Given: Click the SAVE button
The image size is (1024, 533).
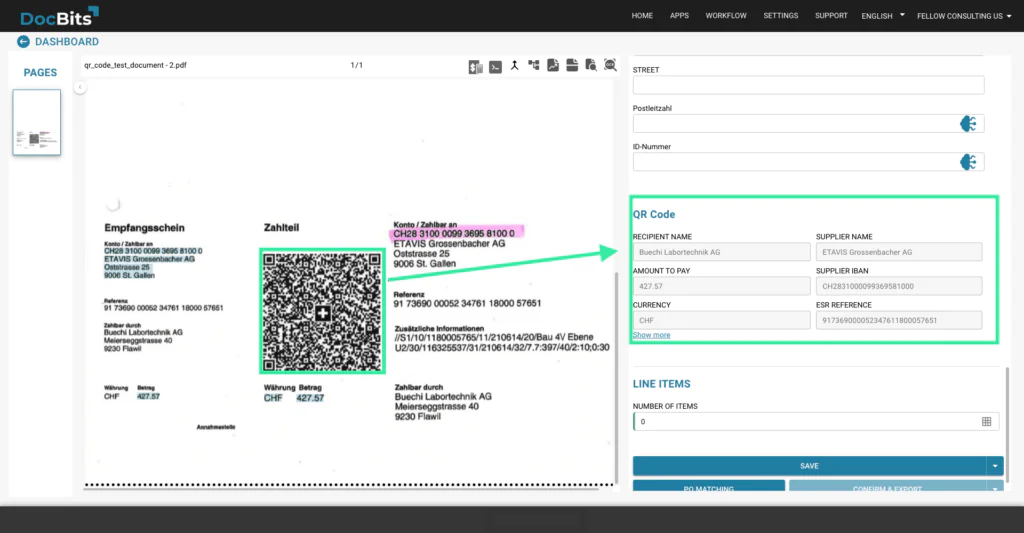Looking at the screenshot, I should click(x=809, y=466).
